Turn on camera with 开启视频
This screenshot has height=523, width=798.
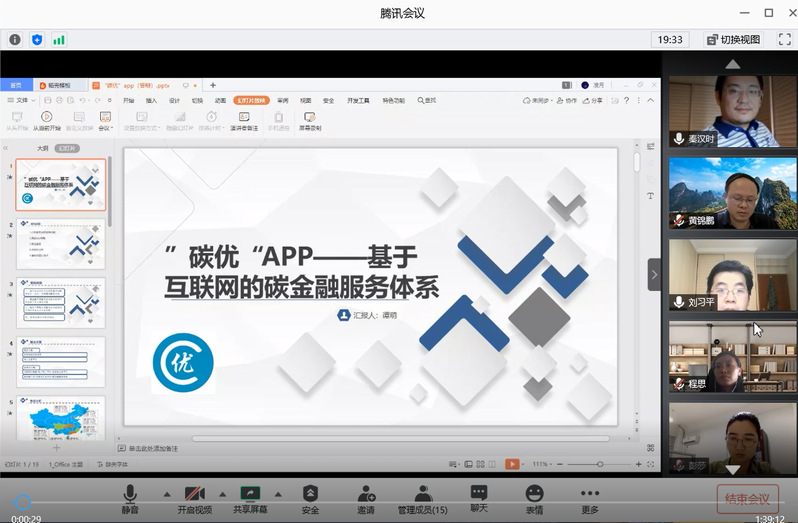pos(194,496)
